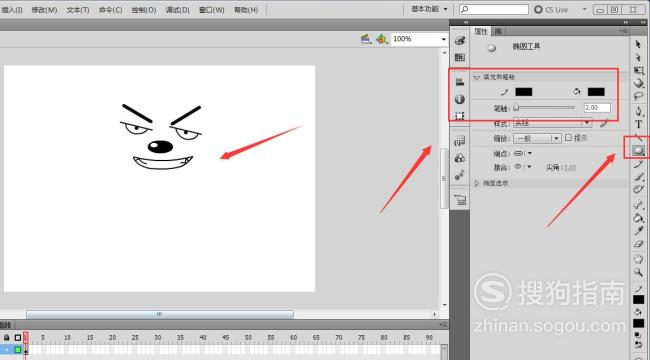This screenshot has width=650, height=360.
Task: Open the Code Snippets panel icon
Action: point(460,141)
